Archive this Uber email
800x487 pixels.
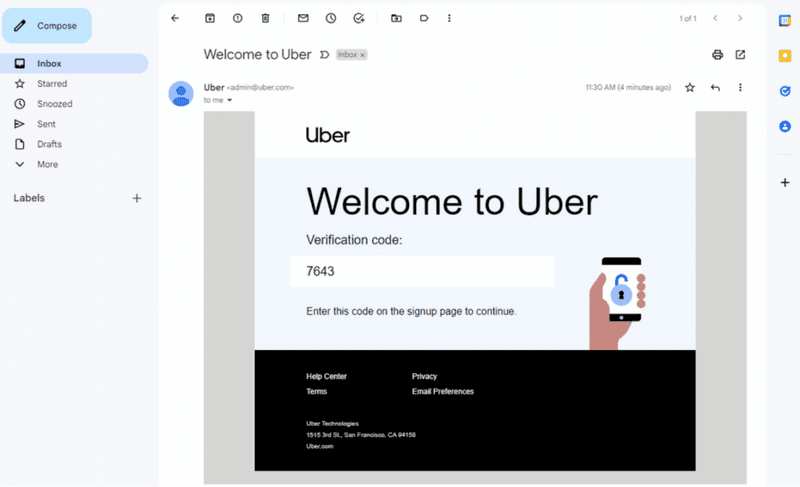[210, 18]
